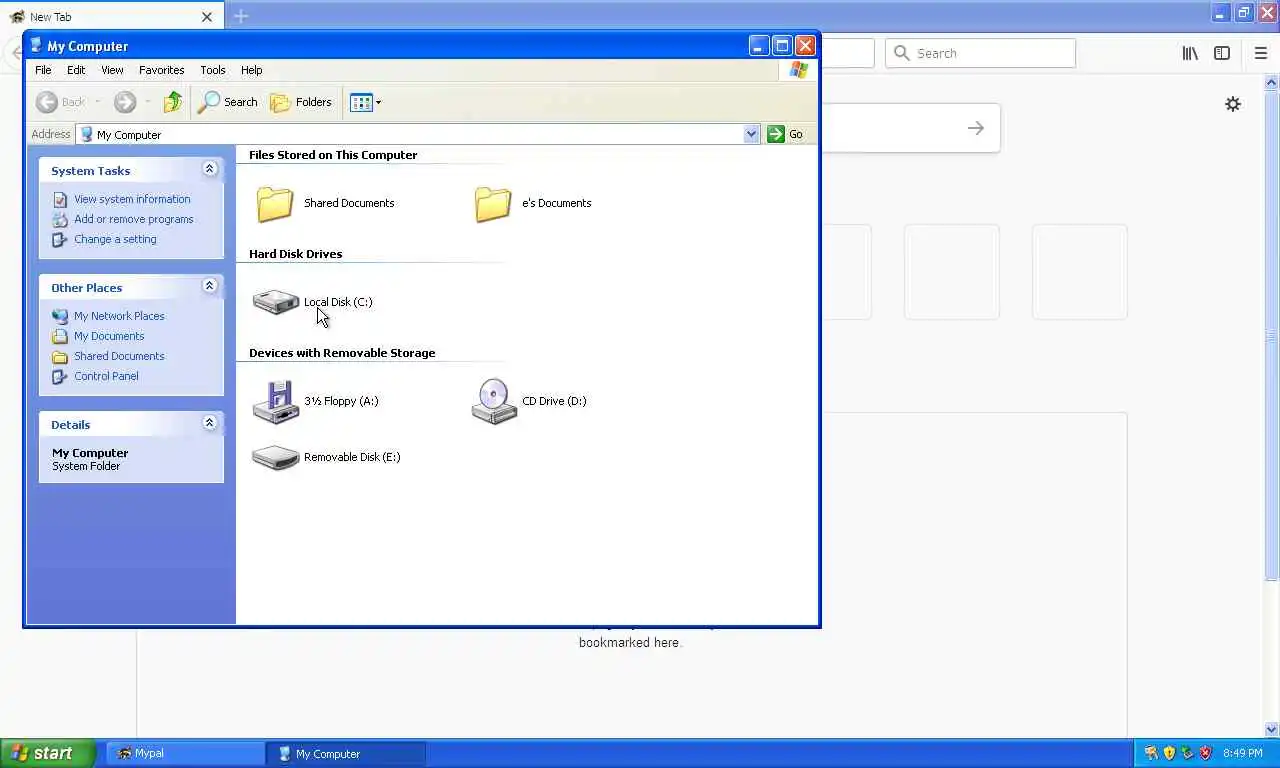Viewport: 1280px width, 768px height.
Task: Open My Network Places link
Action: point(119,316)
